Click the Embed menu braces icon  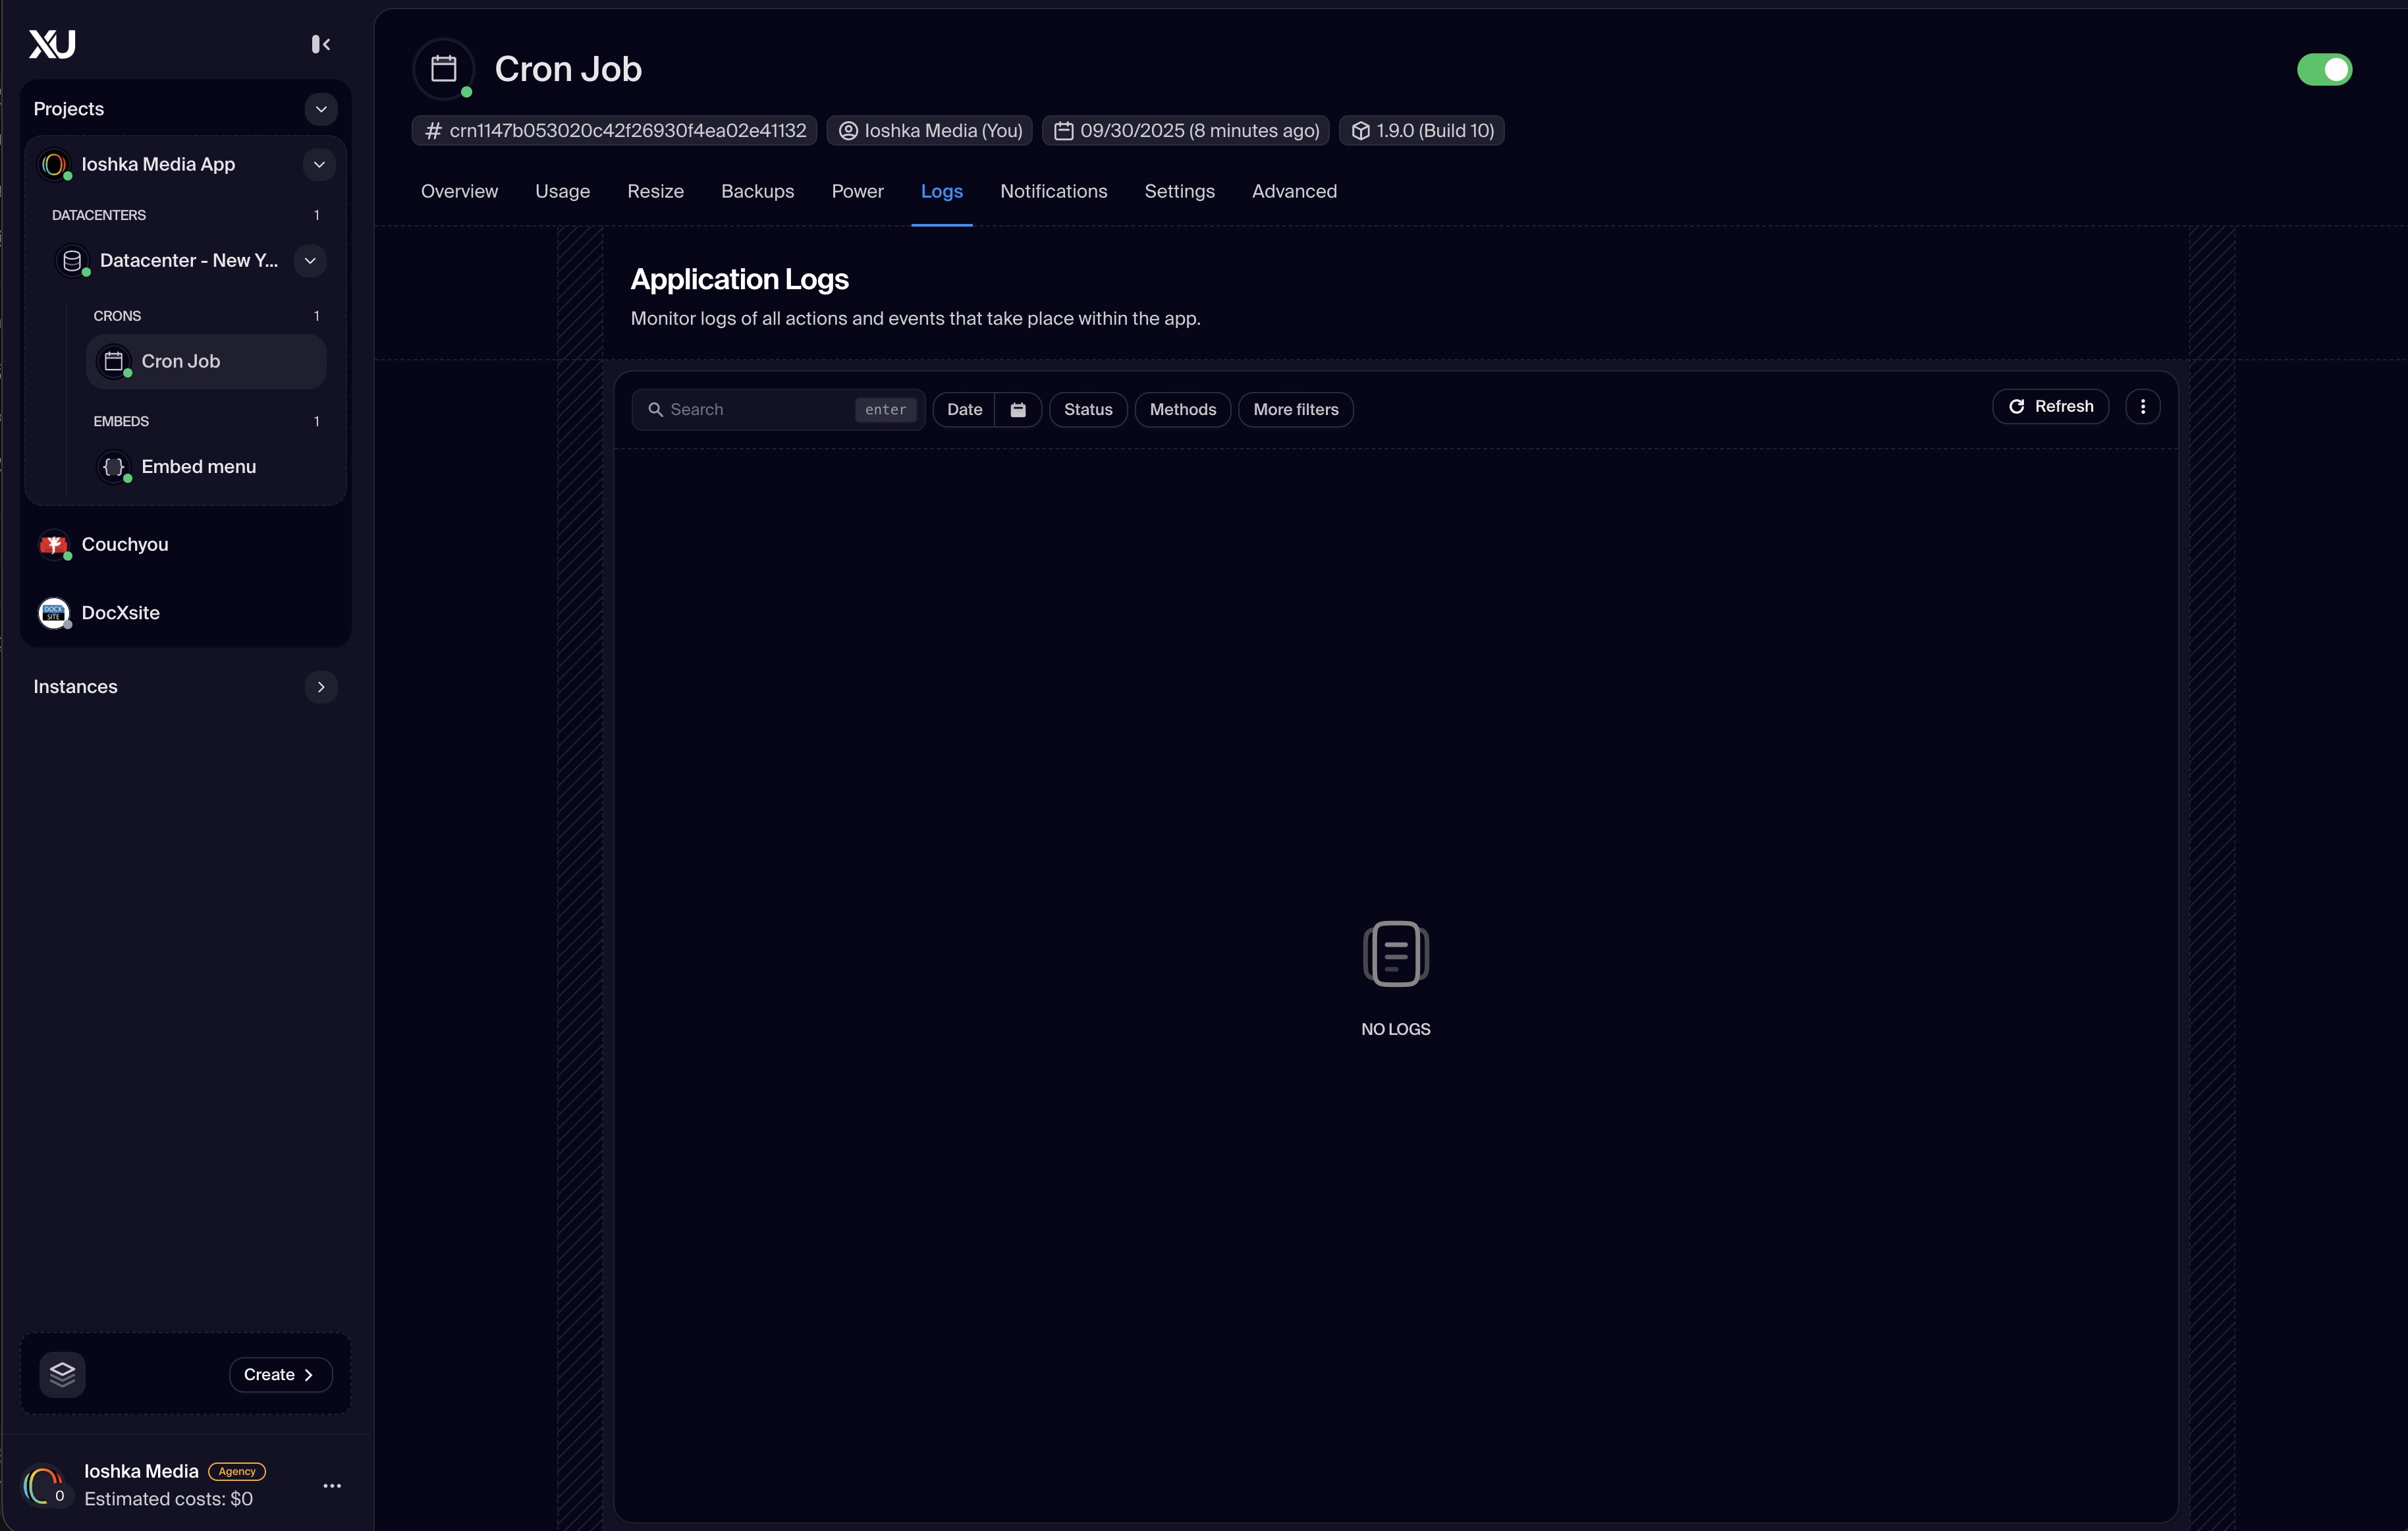tap(114, 467)
